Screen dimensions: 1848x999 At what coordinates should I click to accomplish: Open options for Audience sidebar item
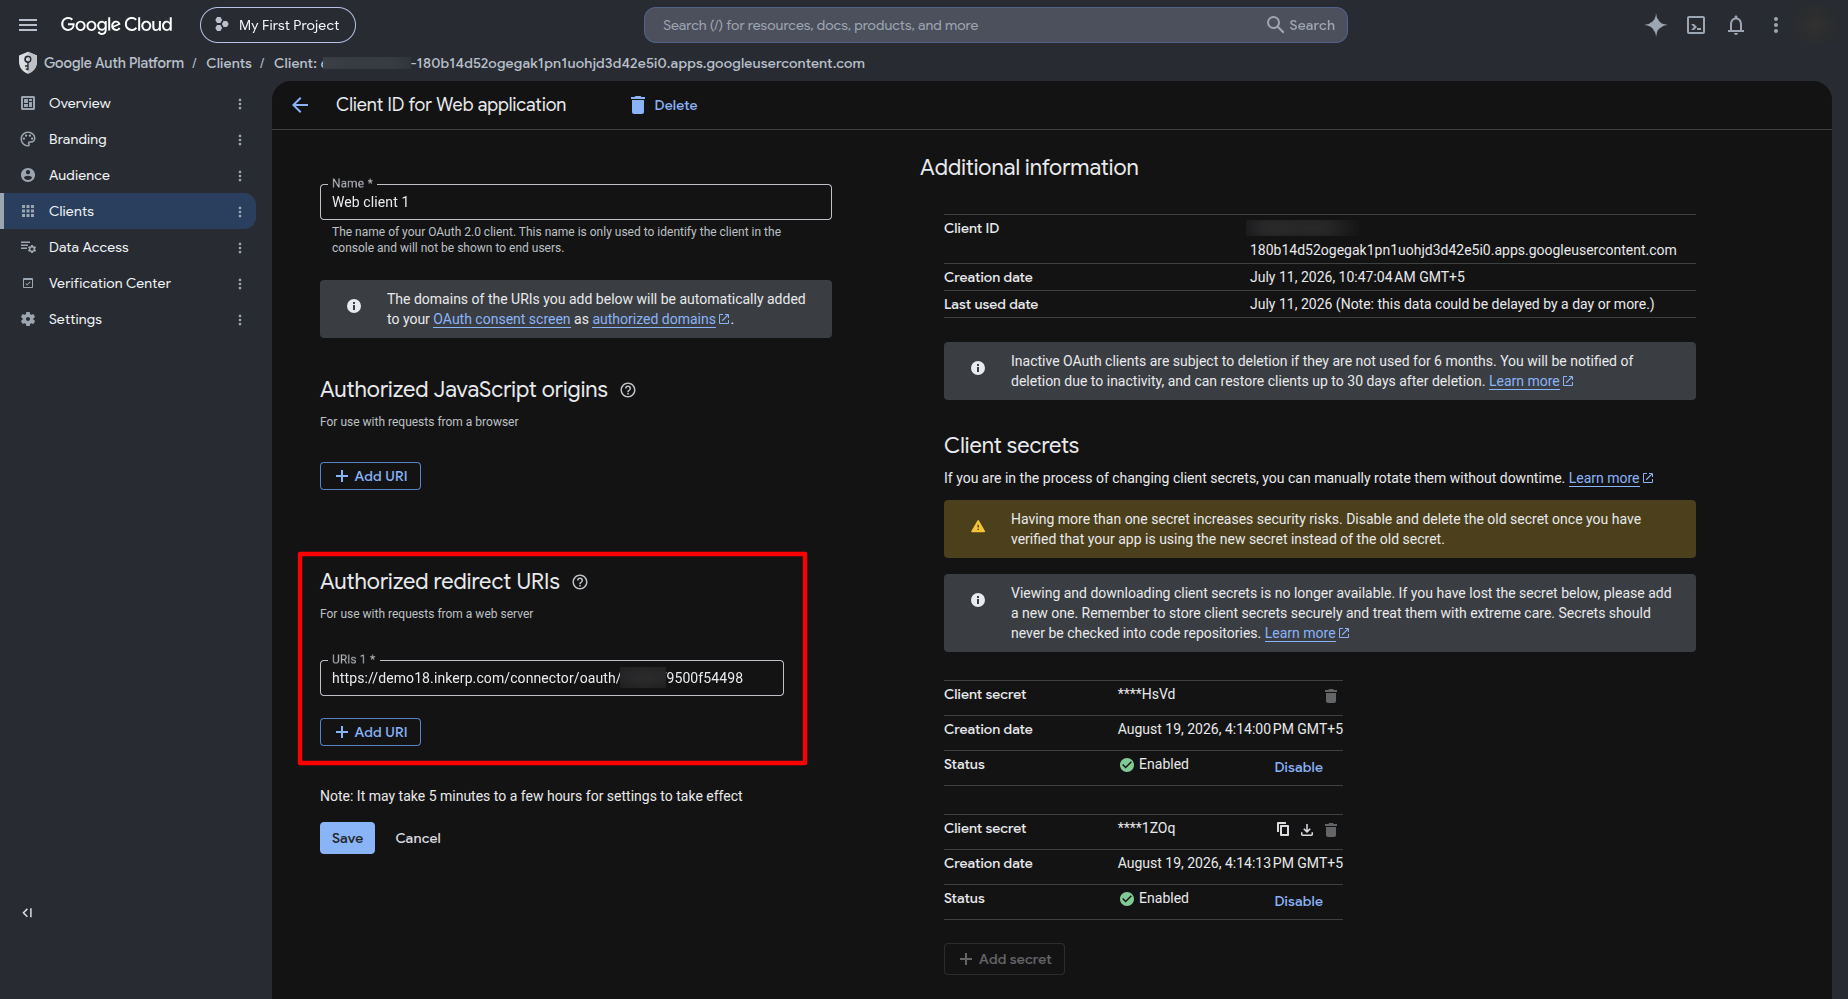tap(240, 175)
